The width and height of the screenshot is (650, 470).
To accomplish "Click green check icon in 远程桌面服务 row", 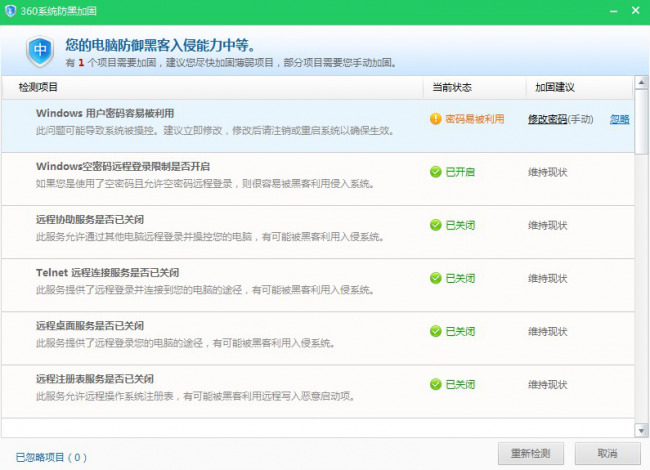I will (435, 331).
